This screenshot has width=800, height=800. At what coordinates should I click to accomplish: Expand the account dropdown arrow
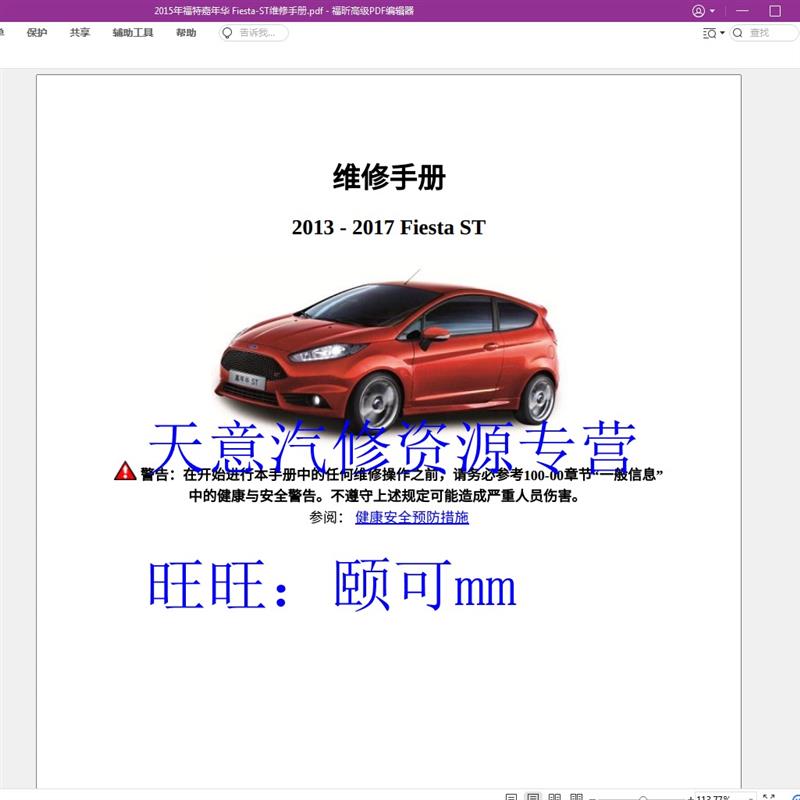[x=712, y=11]
